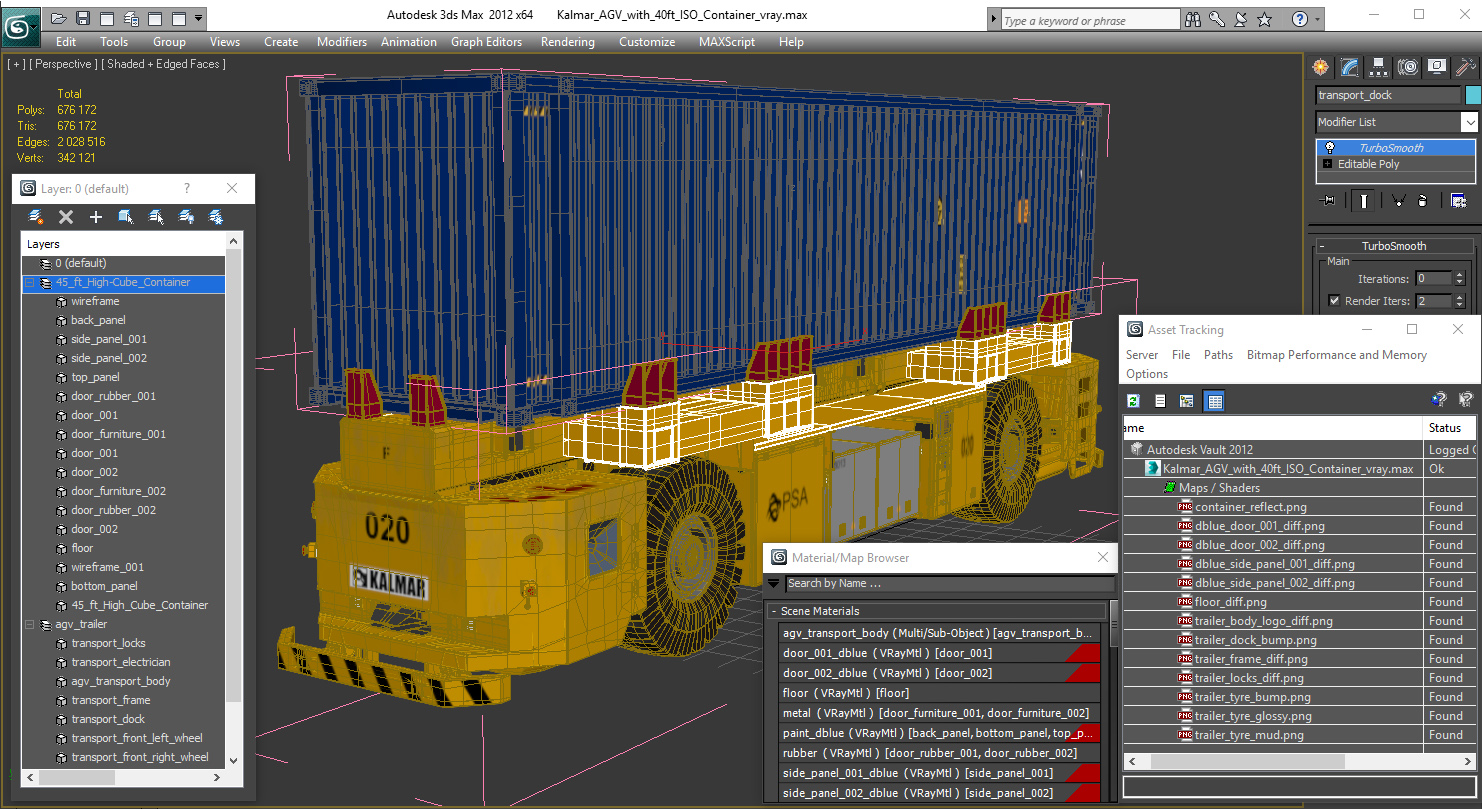Click the Layers column header

tap(124, 244)
